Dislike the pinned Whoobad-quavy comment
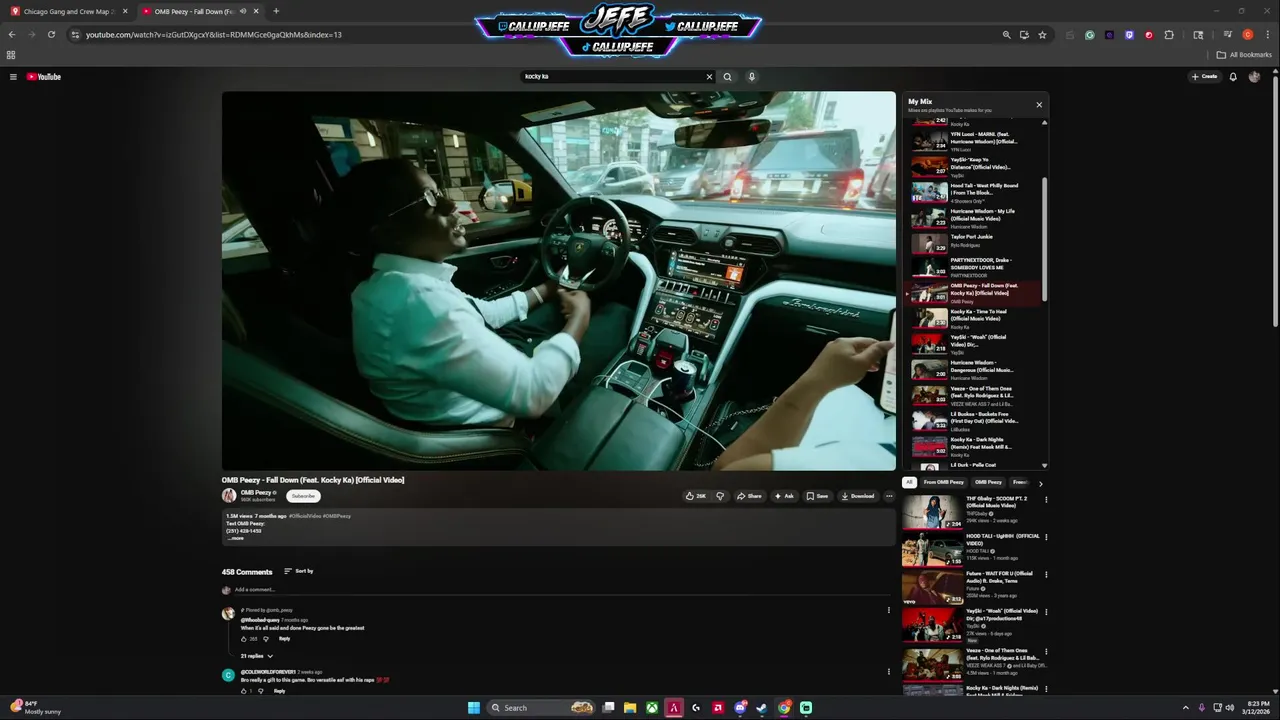 (x=268, y=639)
